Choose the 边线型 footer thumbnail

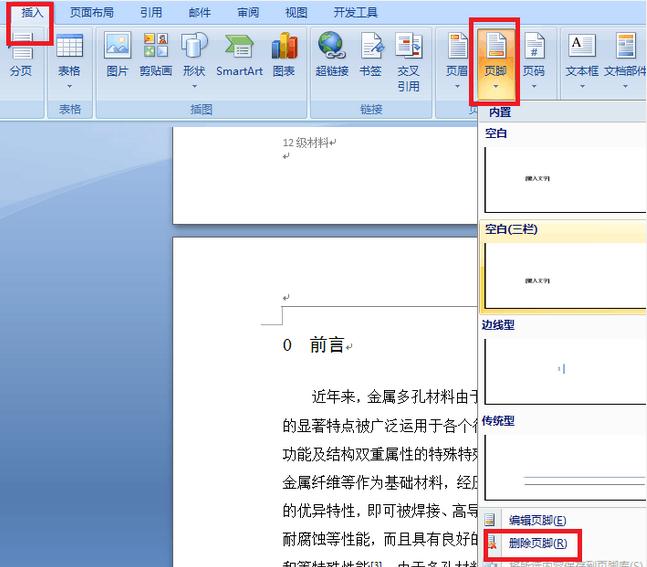tap(565, 371)
